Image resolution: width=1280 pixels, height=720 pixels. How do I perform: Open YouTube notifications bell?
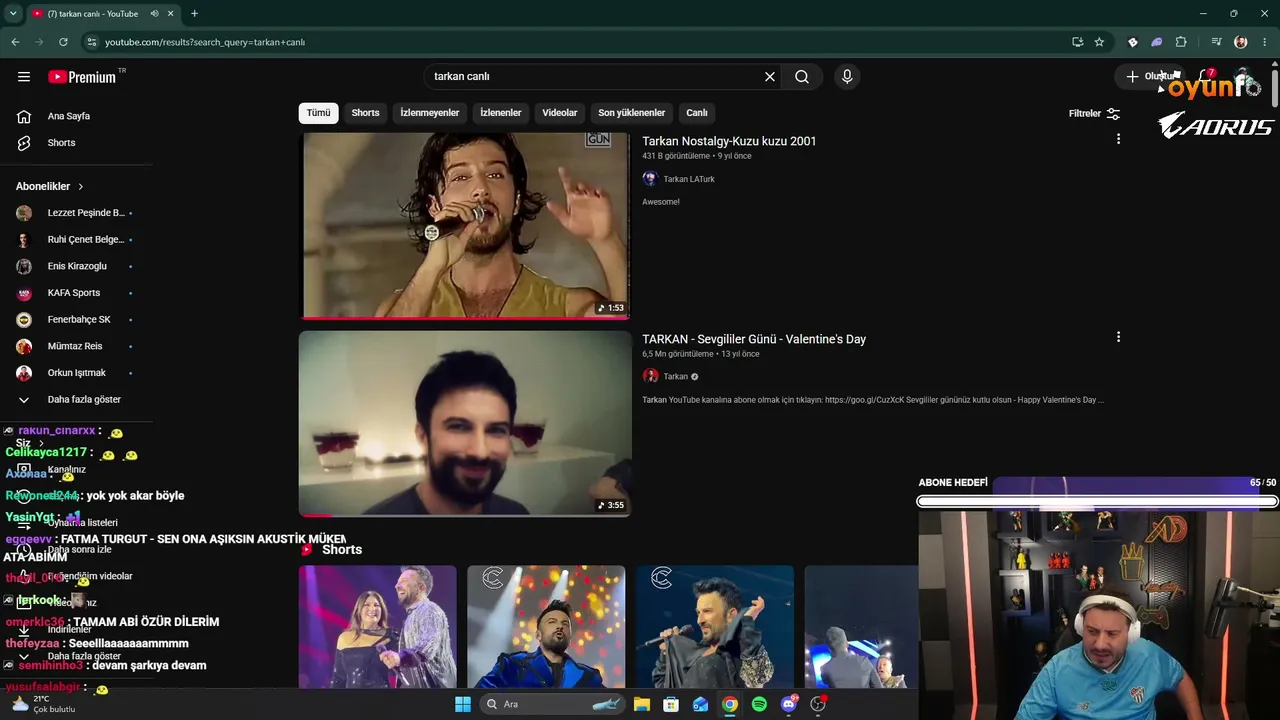pos(1206,77)
